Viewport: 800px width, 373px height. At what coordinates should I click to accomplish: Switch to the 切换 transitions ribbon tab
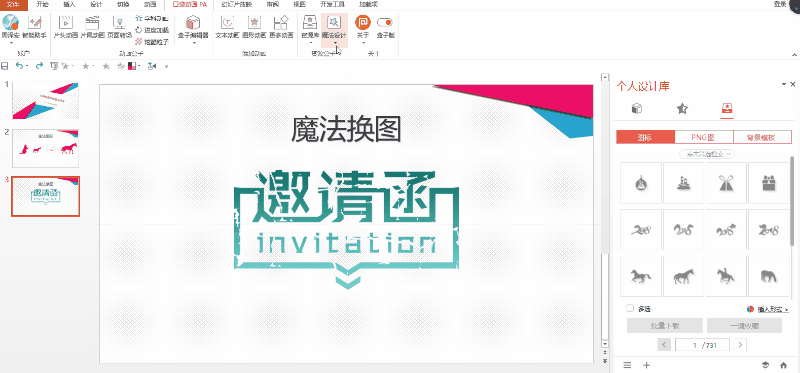pyautogui.click(x=122, y=4)
